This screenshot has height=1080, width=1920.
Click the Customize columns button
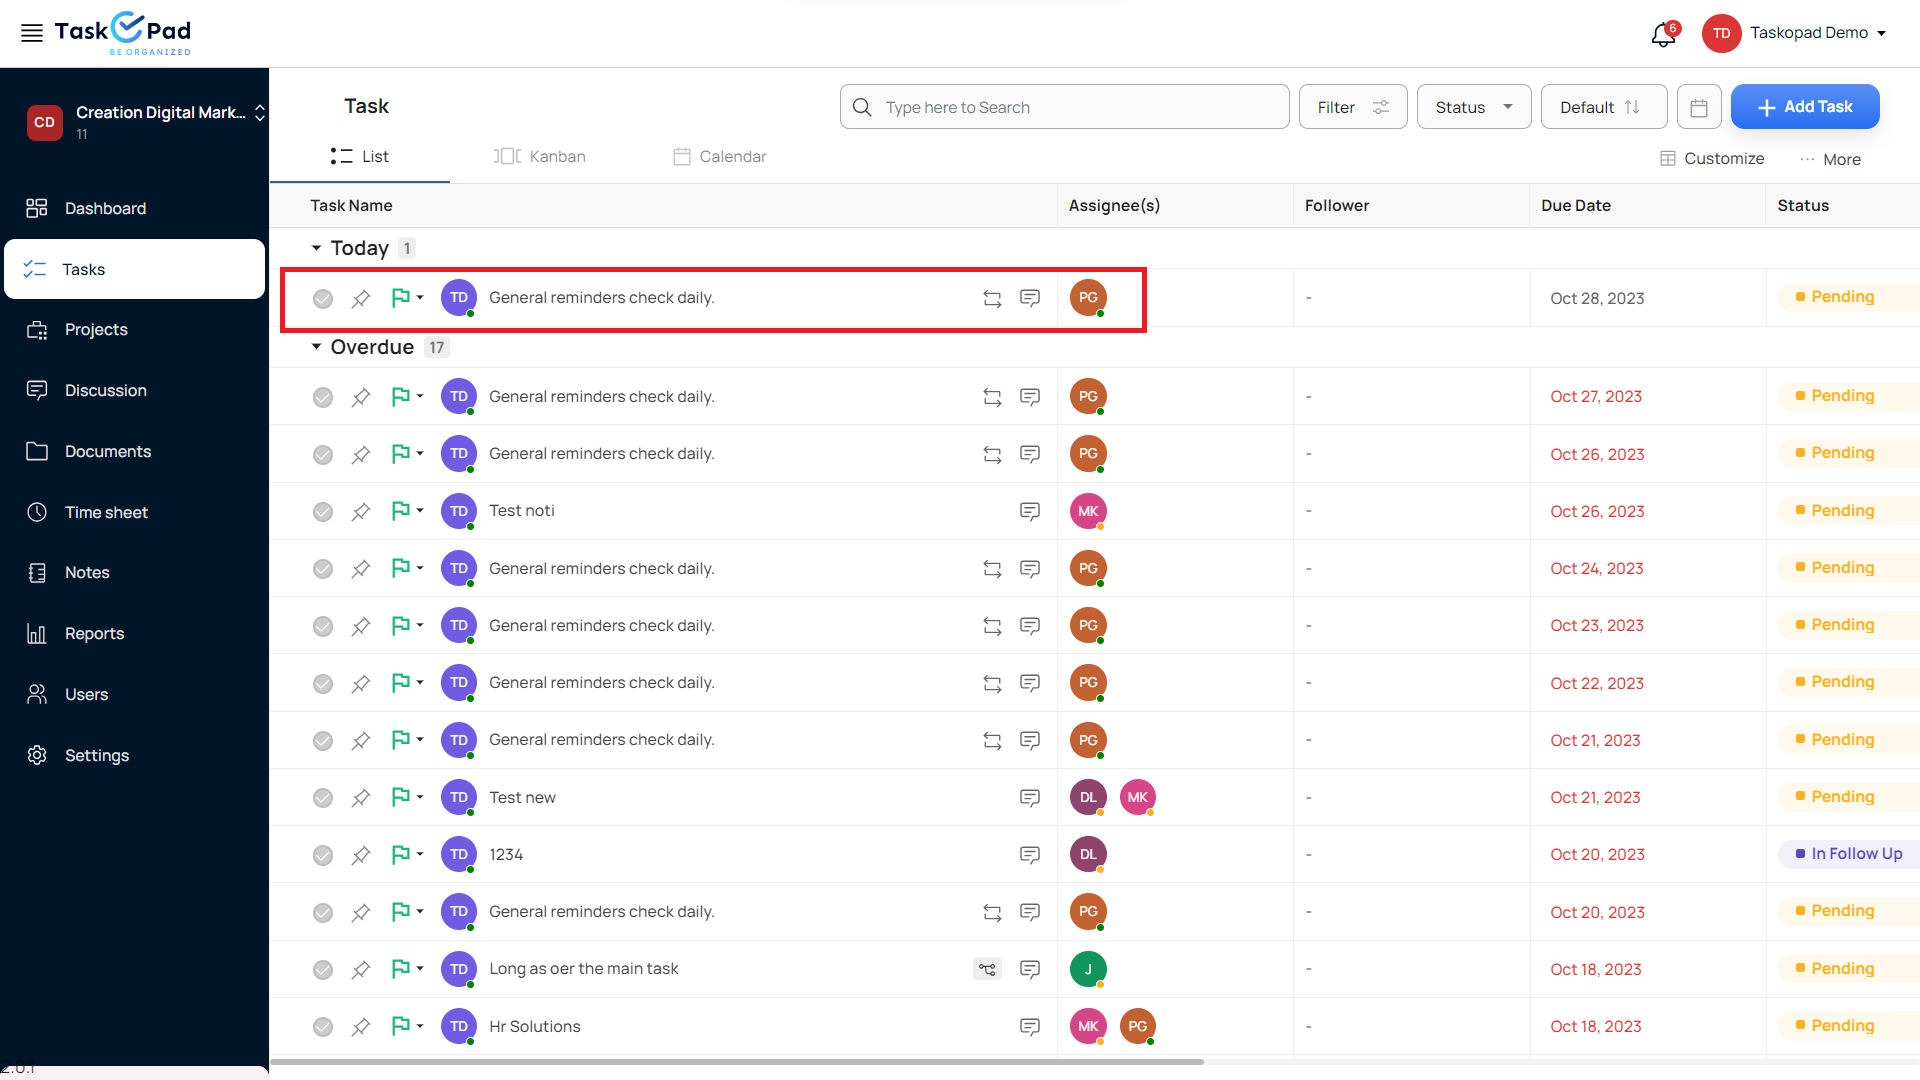(1712, 159)
